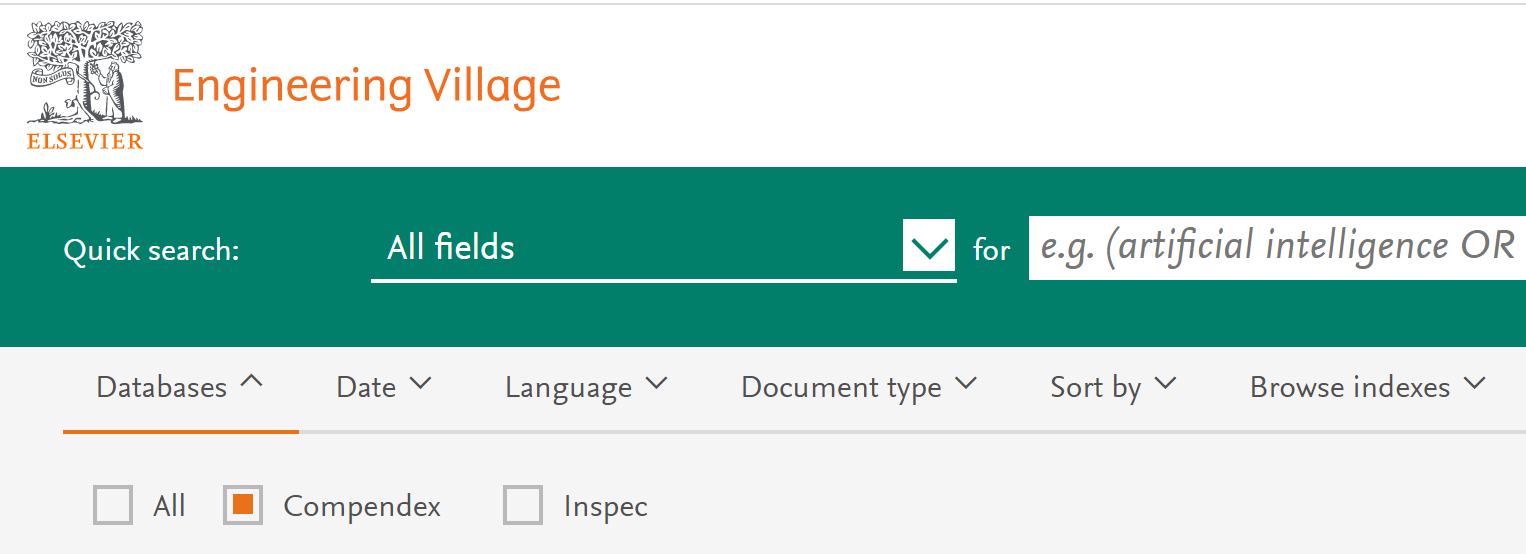This screenshot has height=554, width=1526.
Task: Click the arrow beside Browse indexes
Action: tap(1475, 383)
